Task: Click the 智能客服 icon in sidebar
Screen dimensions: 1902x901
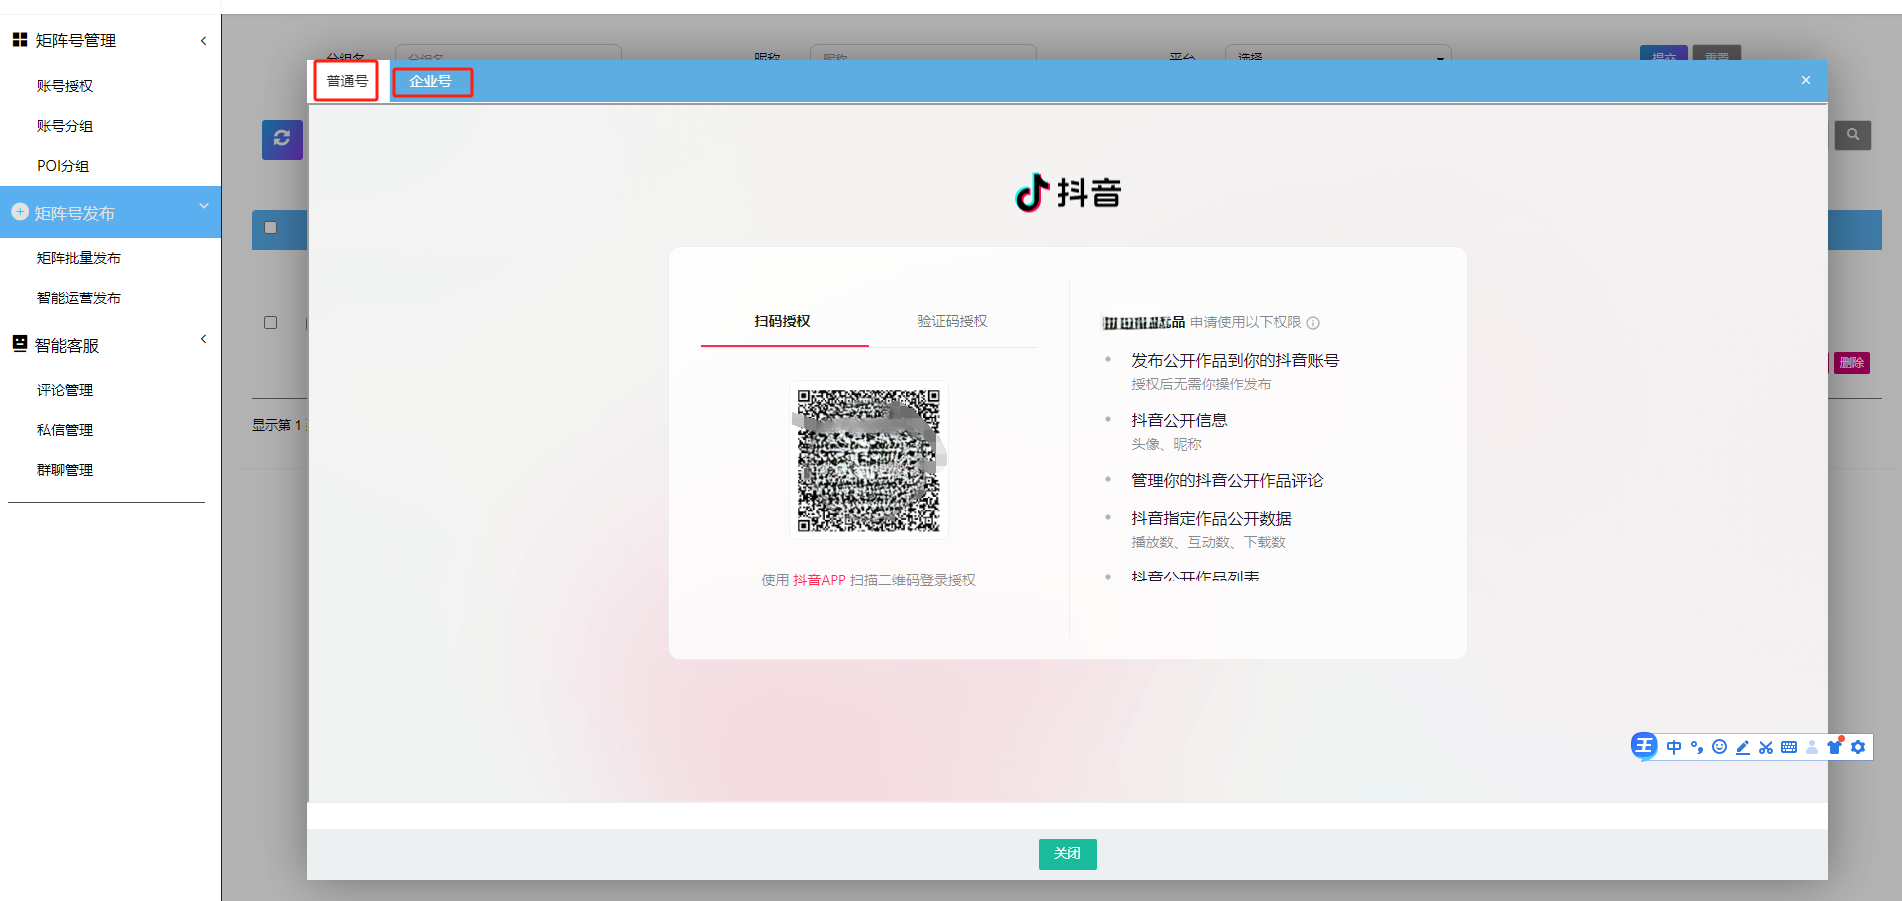Action: (20, 344)
